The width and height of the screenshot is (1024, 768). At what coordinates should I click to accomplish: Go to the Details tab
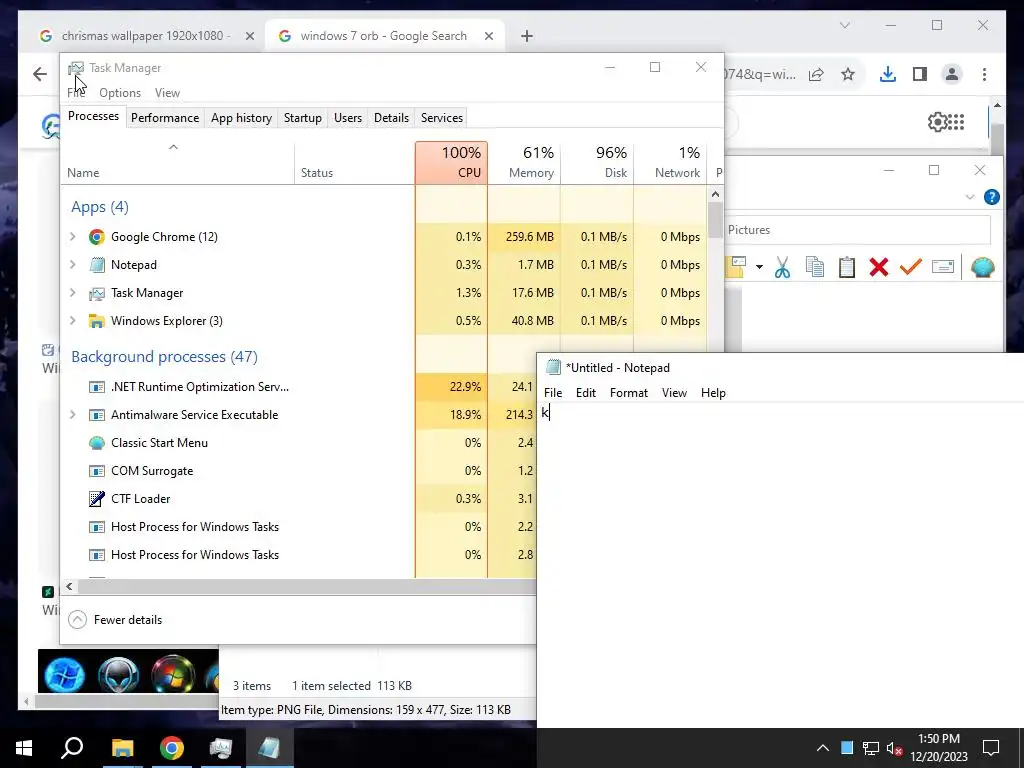tap(391, 118)
